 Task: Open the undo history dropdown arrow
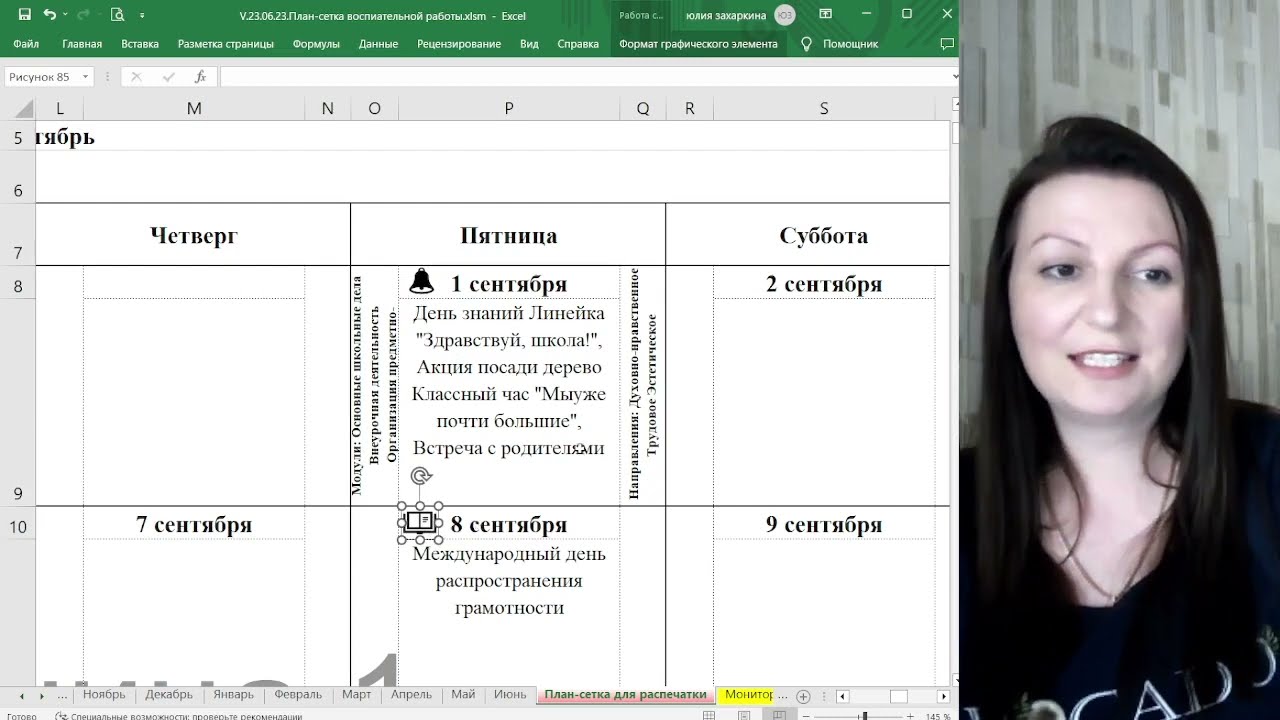tap(65, 15)
